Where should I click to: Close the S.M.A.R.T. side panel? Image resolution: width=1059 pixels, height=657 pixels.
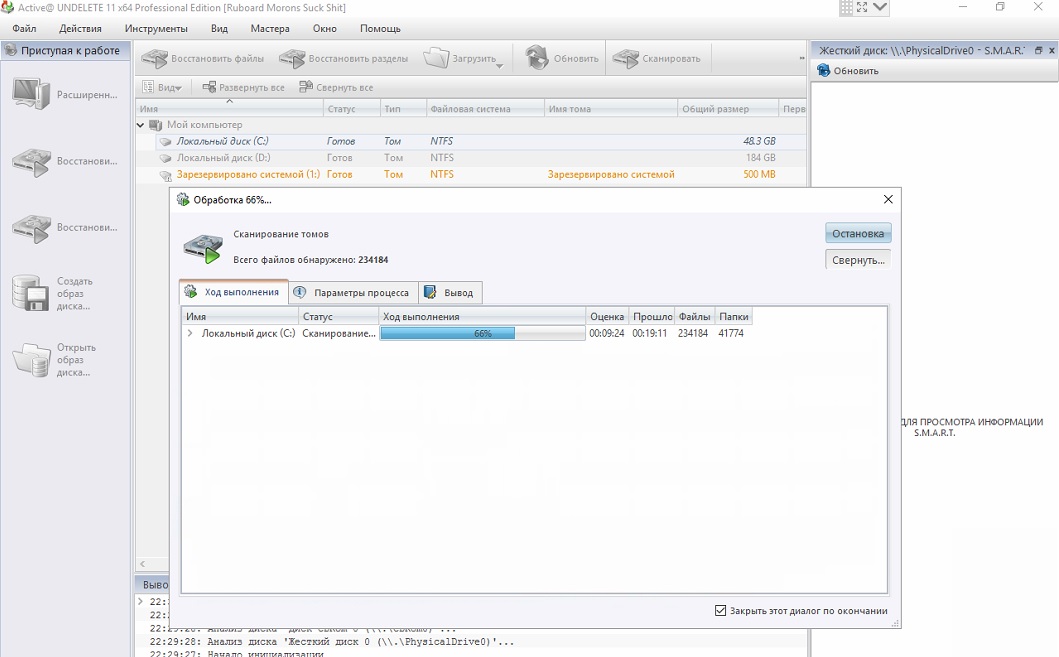click(1052, 51)
